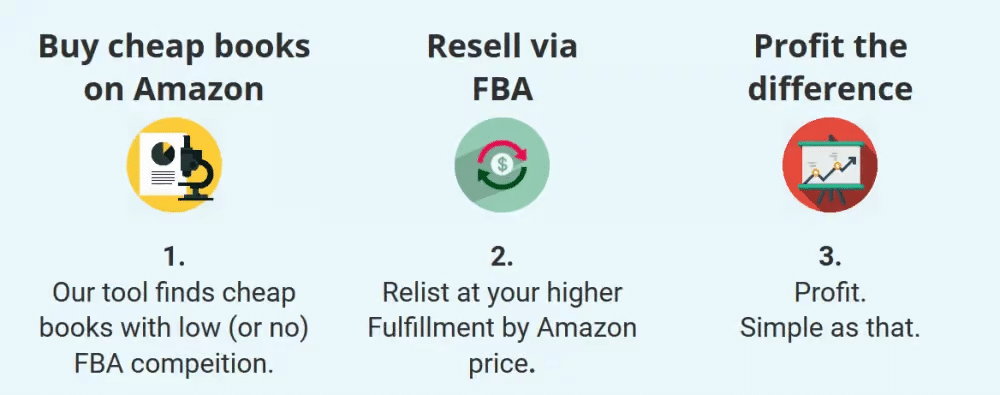
Task: Click the yellow microscope research icon
Action: (174, 165)
